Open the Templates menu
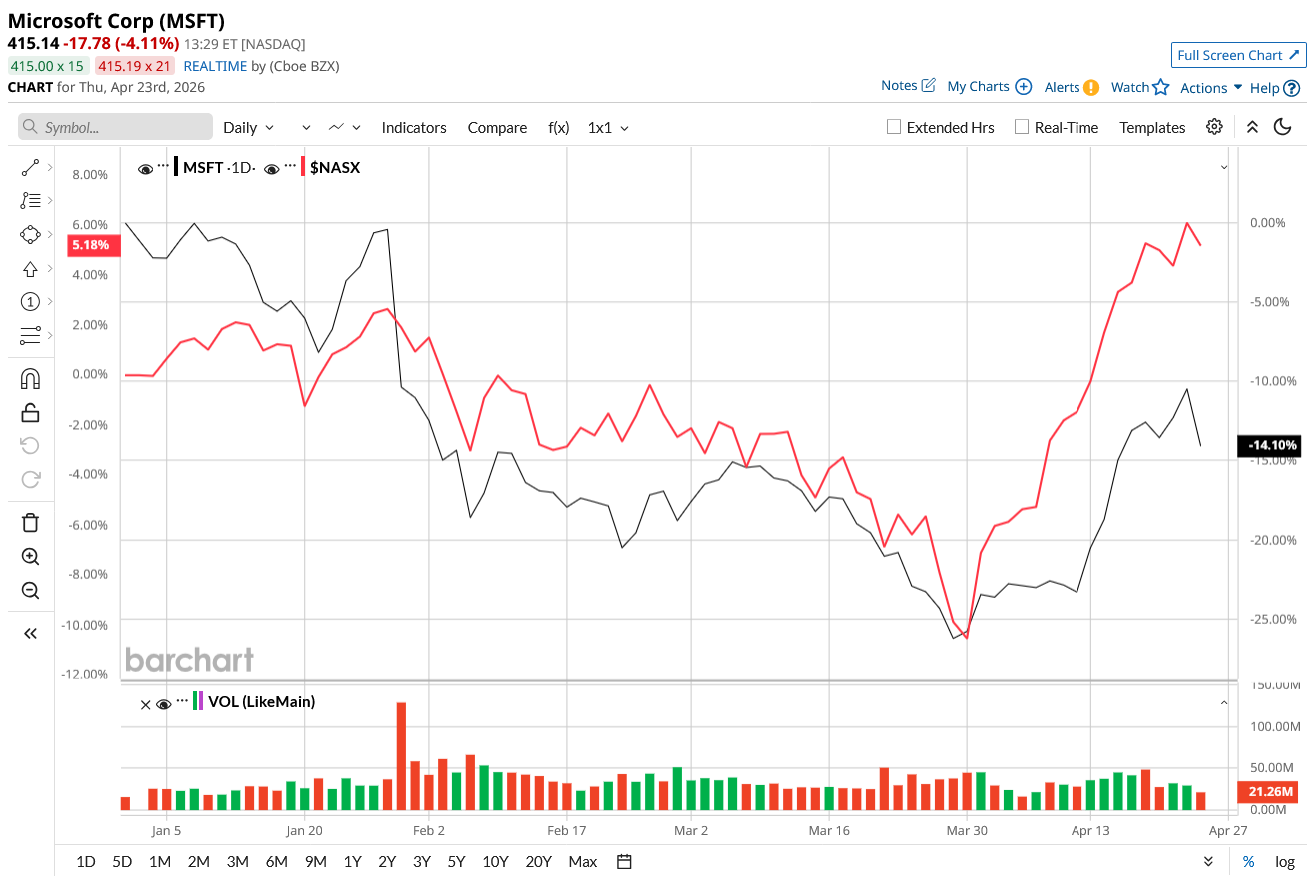This screenshot has height=876, width=1308. coord(1152,127)
